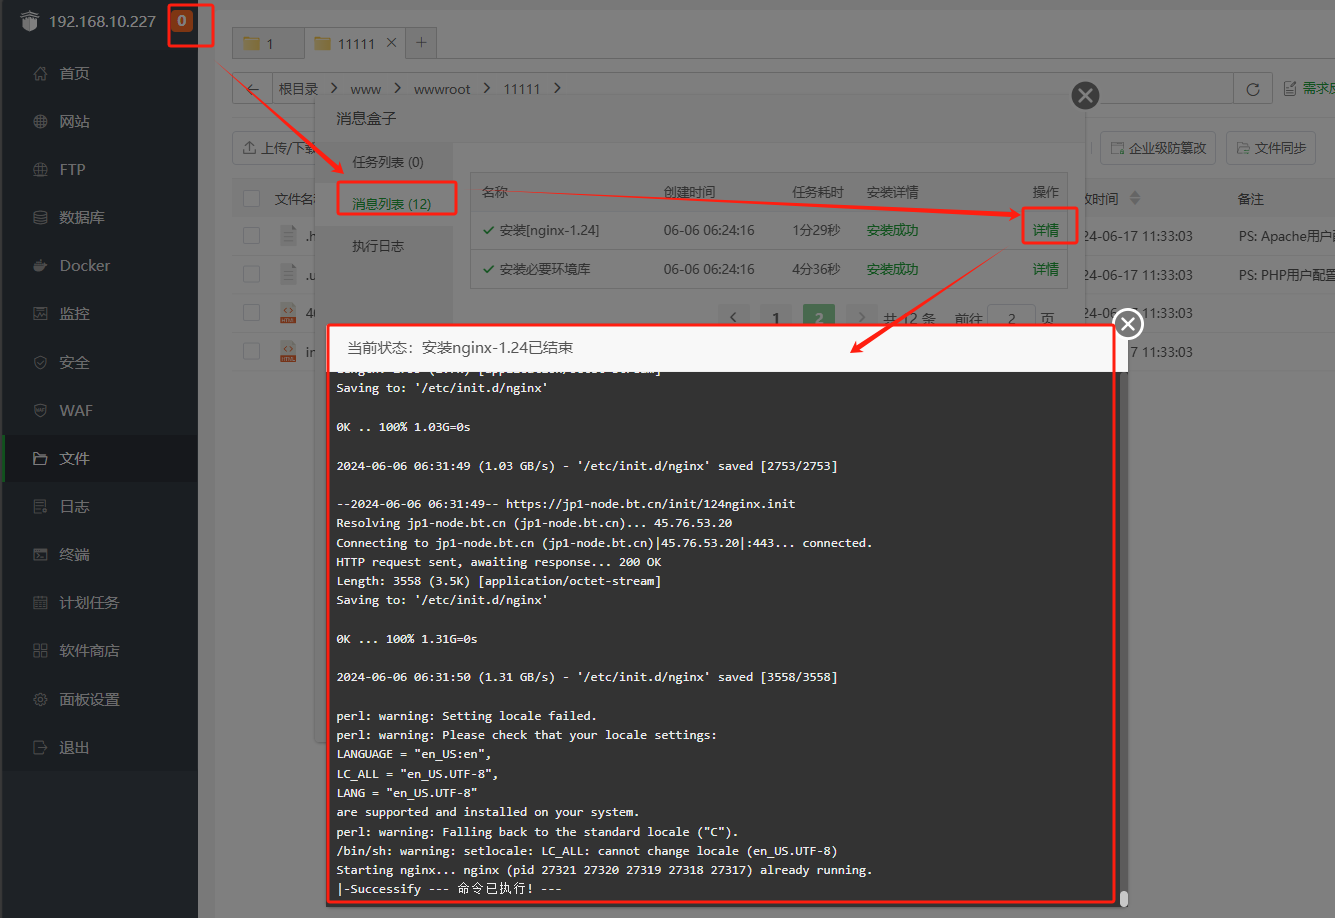The image size is (1335, 918).
Task: Check the fourth file row checkbox
Action: [251, 351]
